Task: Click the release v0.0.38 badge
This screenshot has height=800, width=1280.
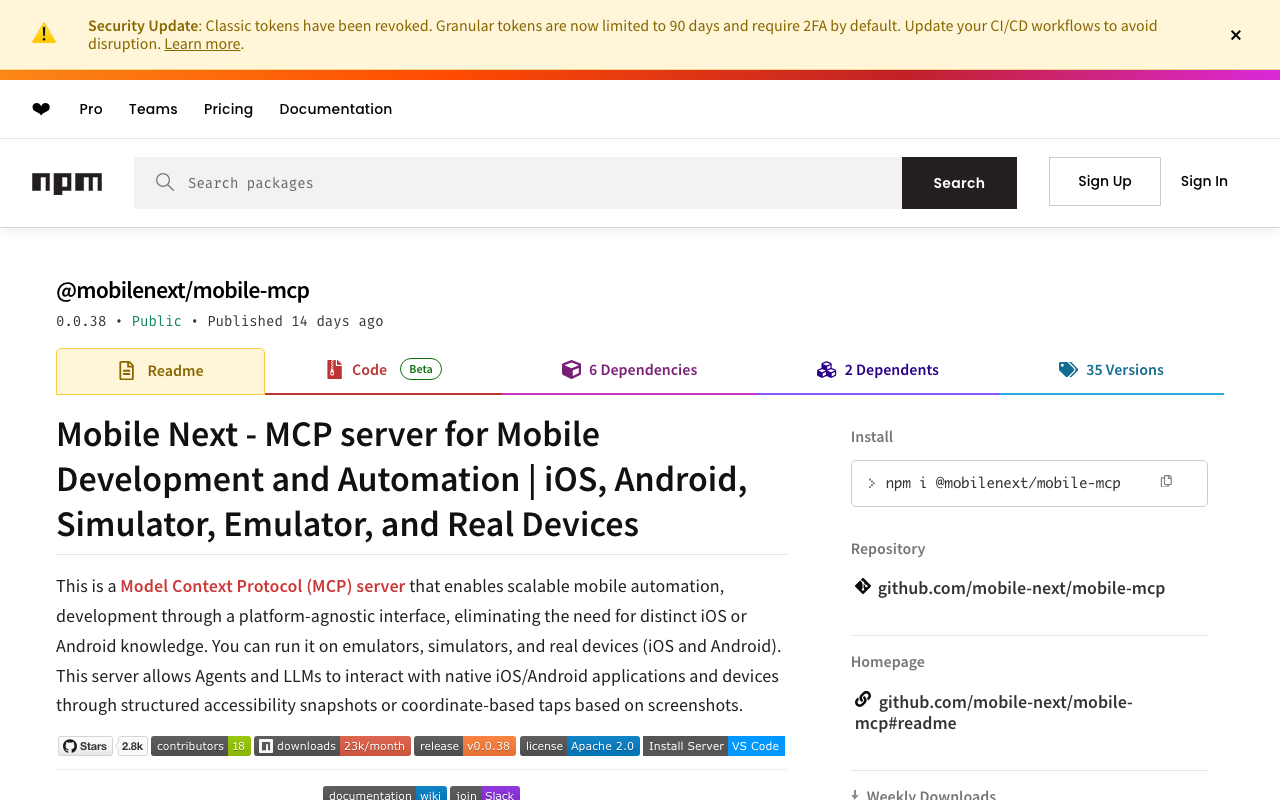Action: tap(465, 746)
